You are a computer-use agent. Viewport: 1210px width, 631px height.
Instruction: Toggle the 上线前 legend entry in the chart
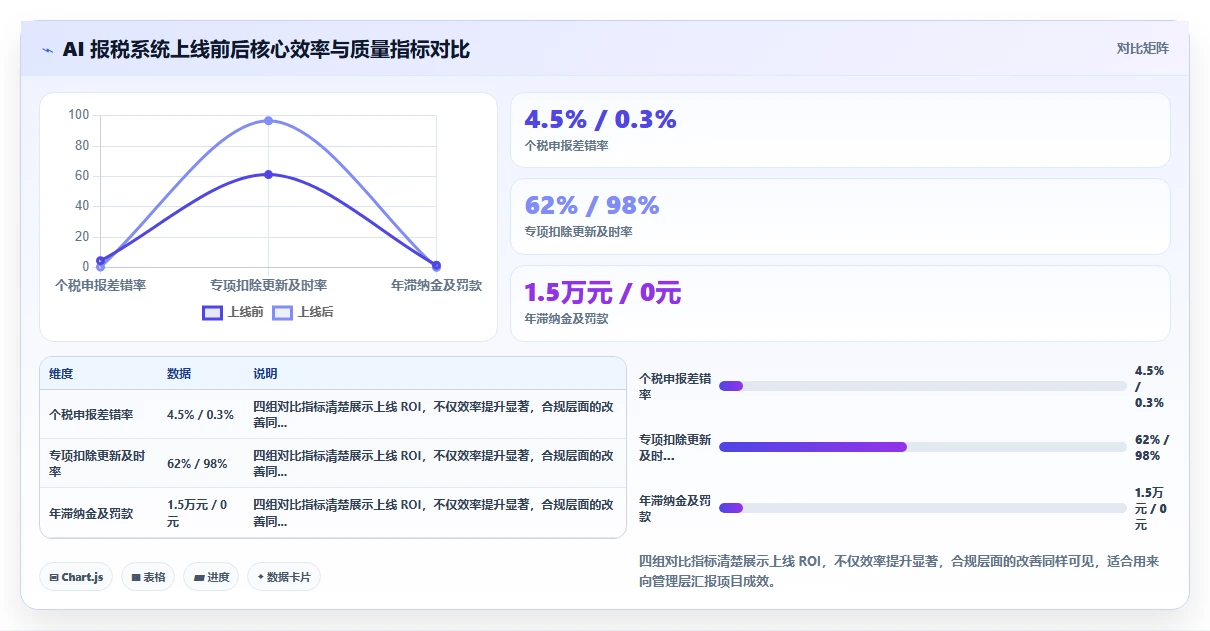233,312
